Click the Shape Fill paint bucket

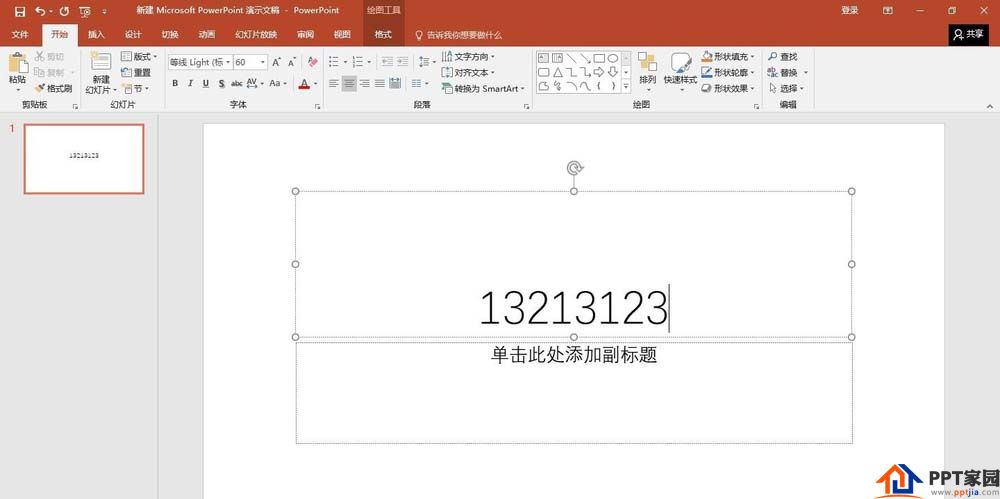click(x=707, y=57)
